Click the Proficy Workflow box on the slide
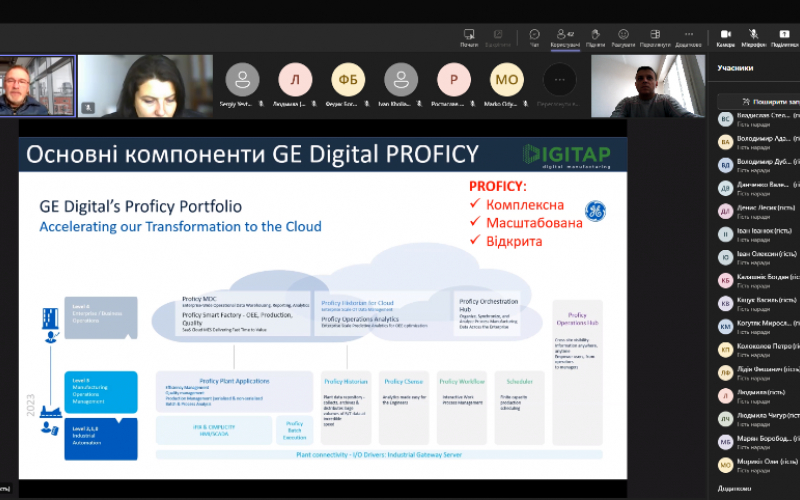This screenshot has width=800, height=500. coord(462,408)
